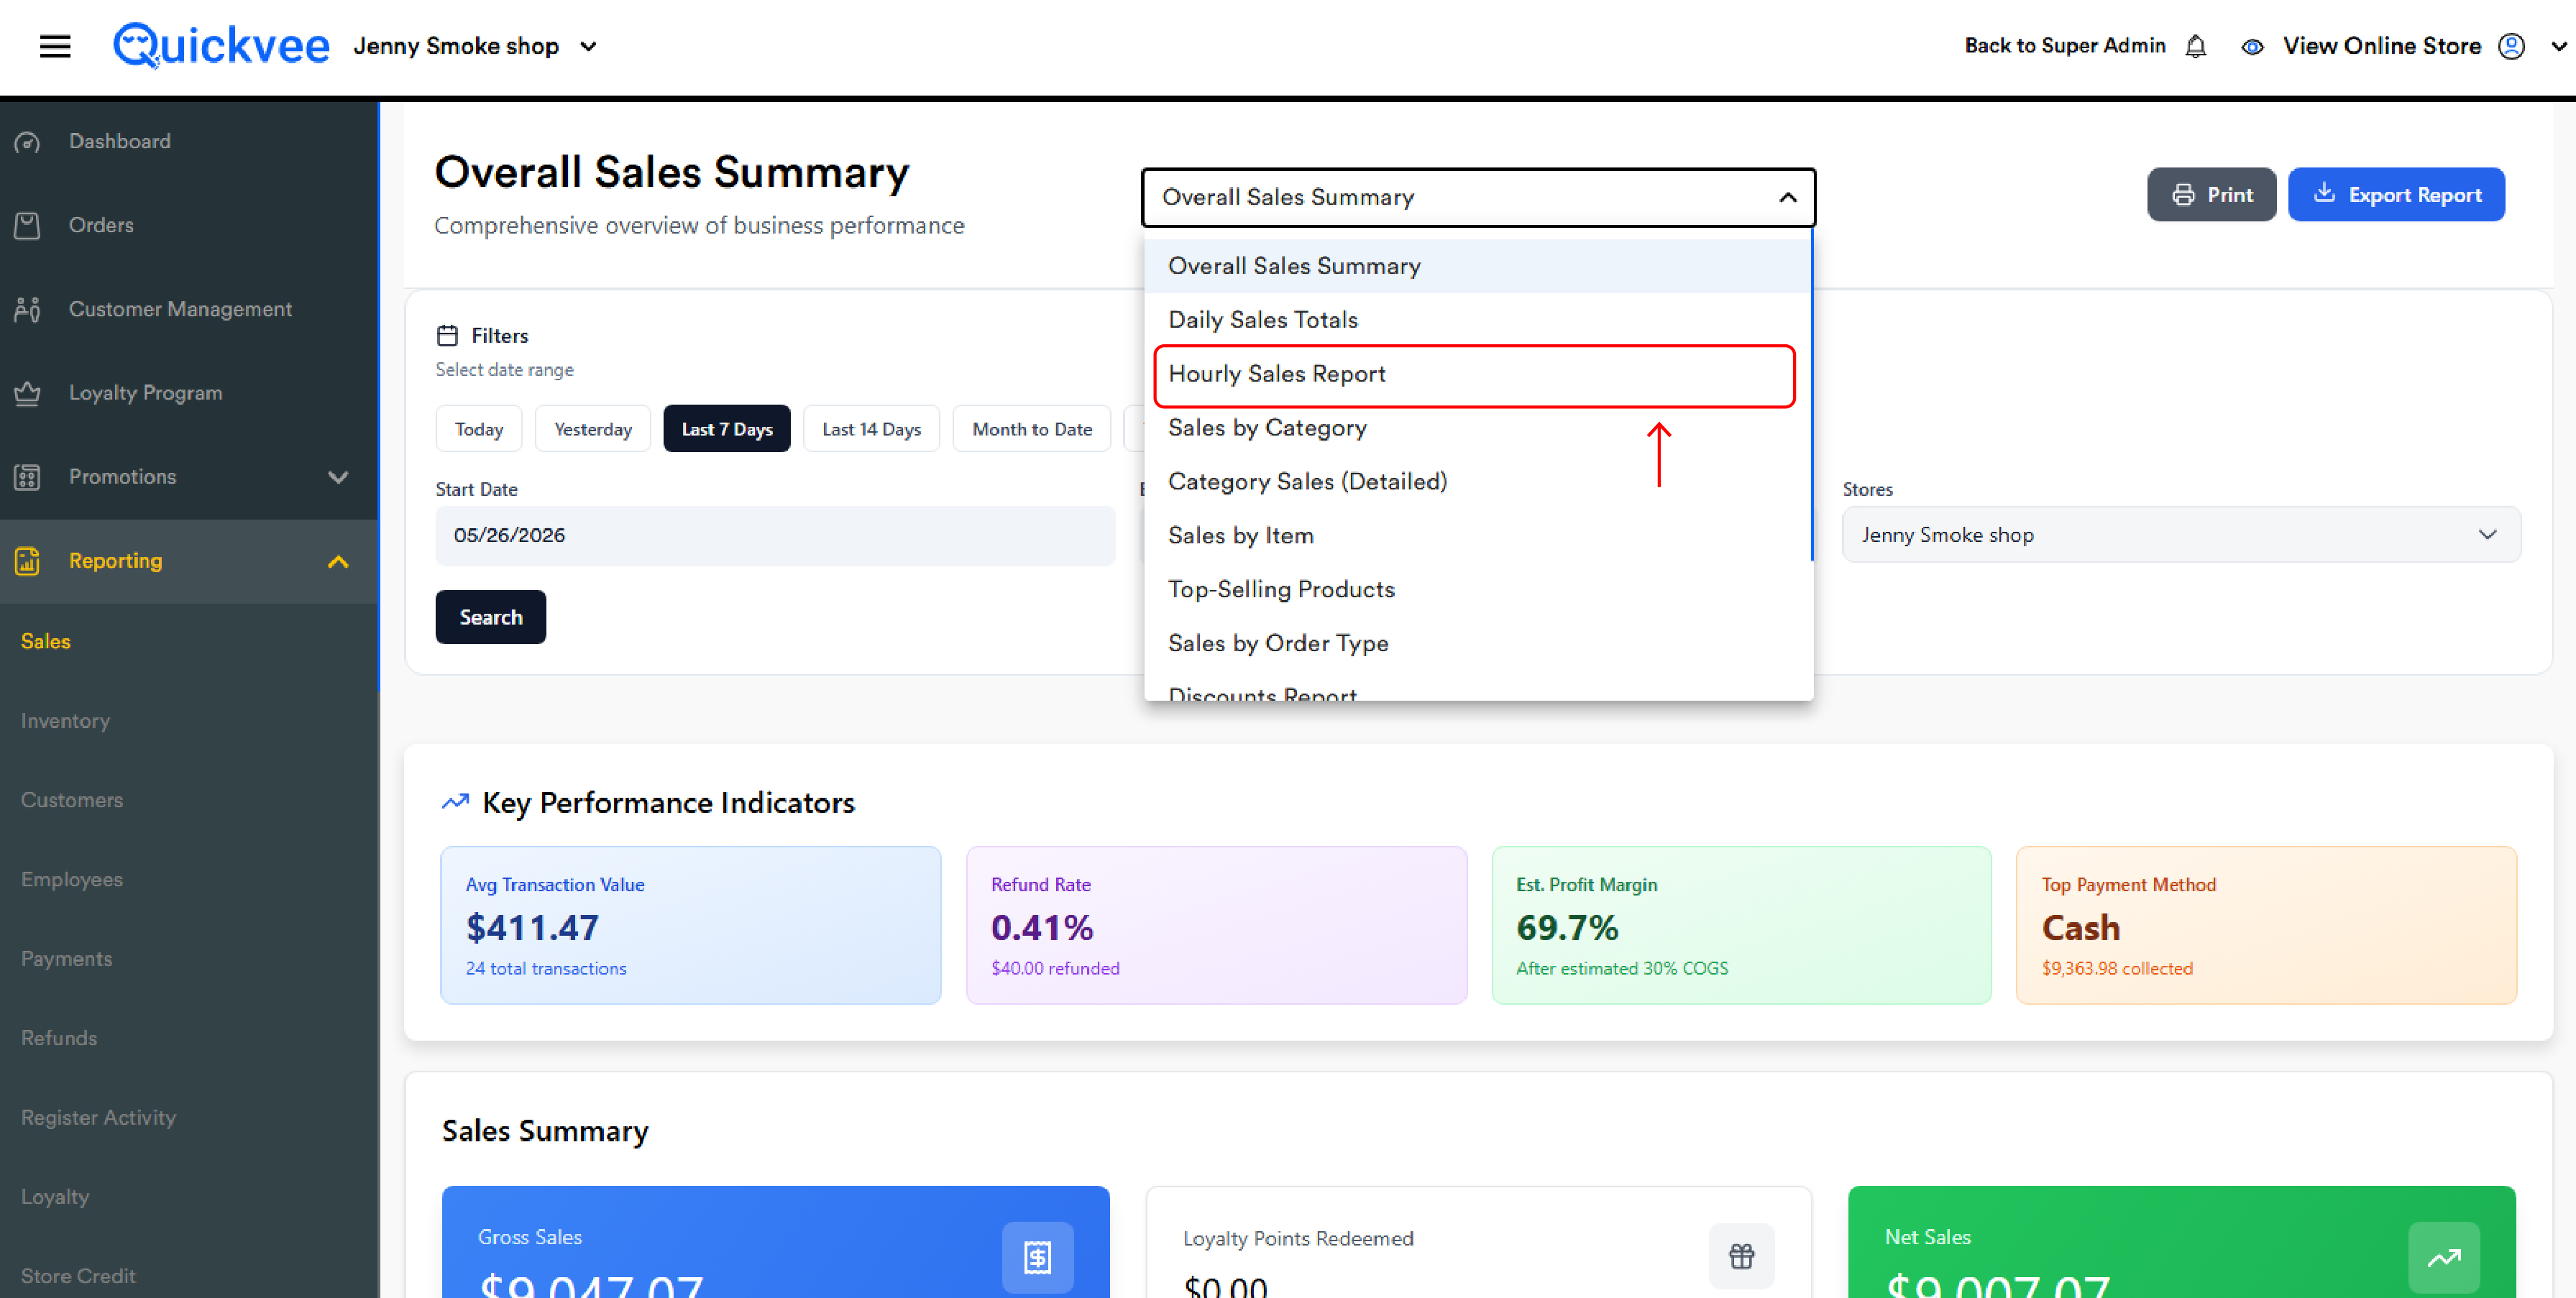Click the Key Performance Indicators trend icon
This screenshot has height=1298, width=2576.
455,802
